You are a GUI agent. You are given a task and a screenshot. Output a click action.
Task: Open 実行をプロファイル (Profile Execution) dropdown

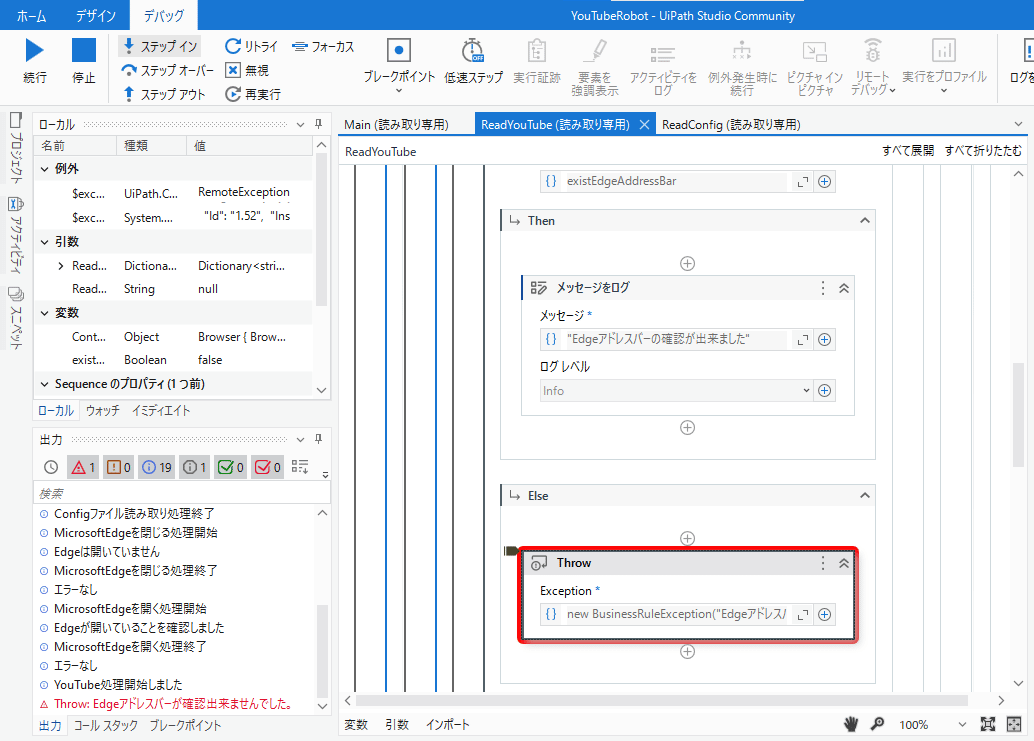click(944, 67)
